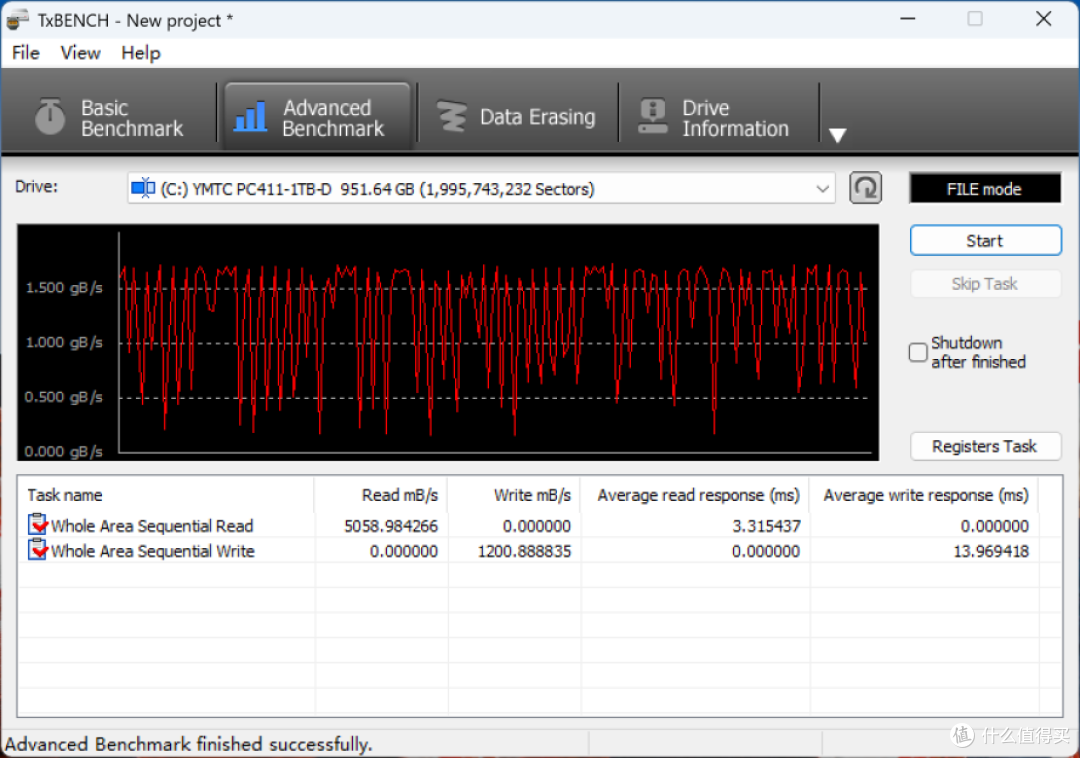Minimize the TxBENCH window

click(x=908, y=19)
